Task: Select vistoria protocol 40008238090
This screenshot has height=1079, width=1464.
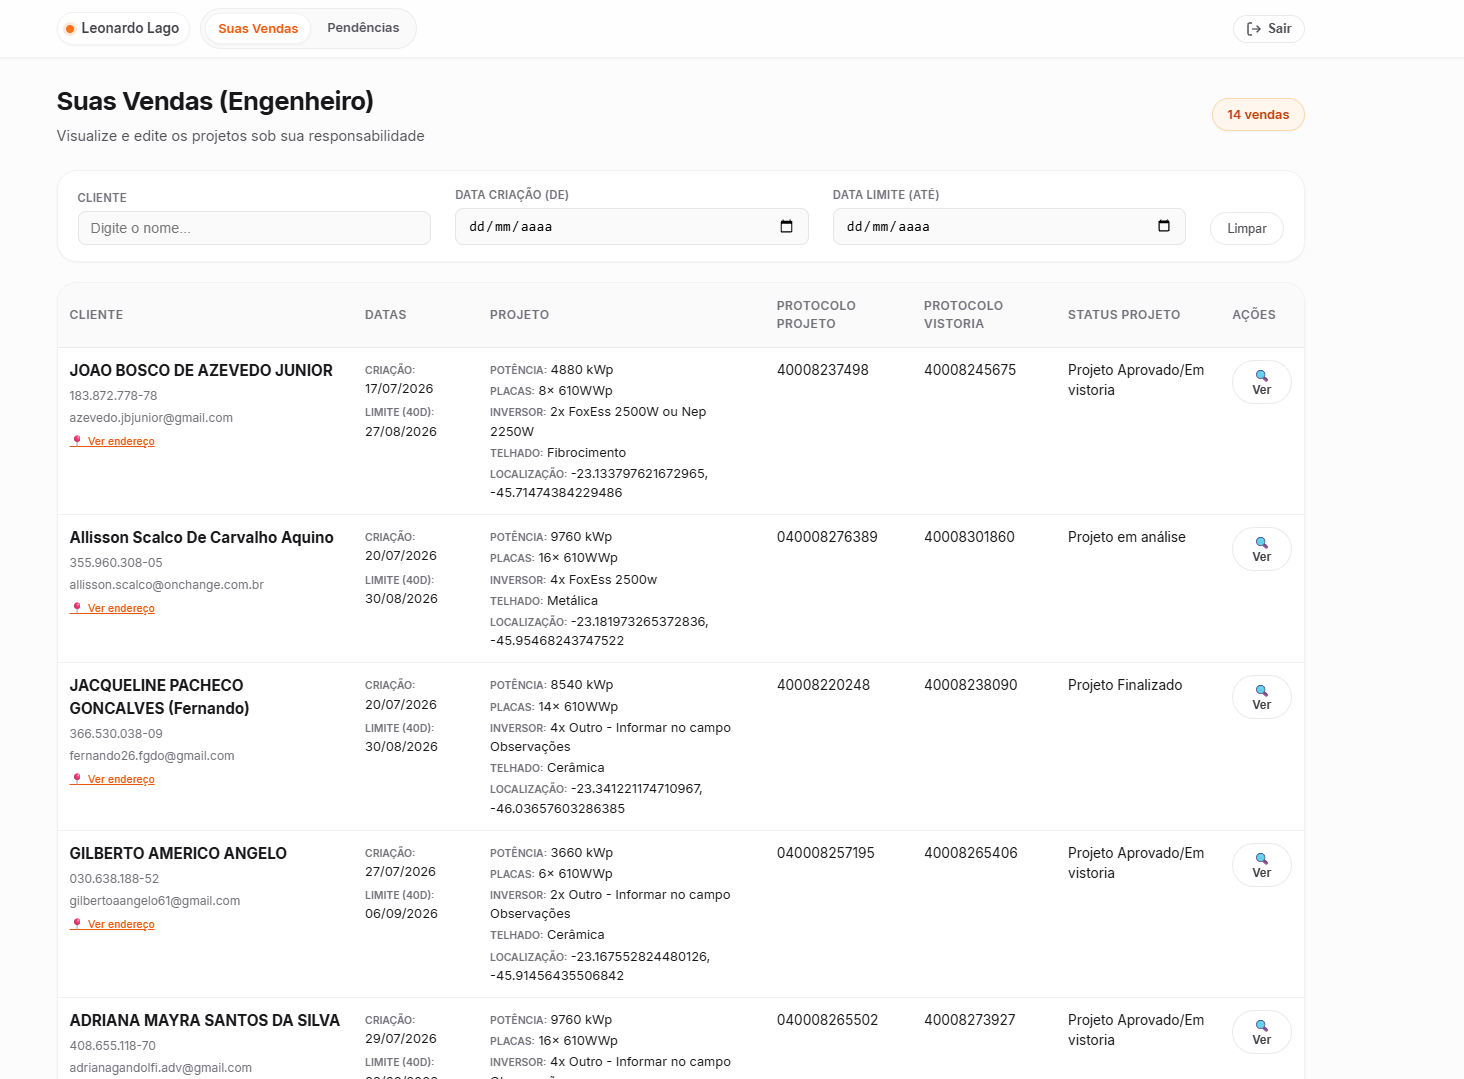Action: point(971,685)
